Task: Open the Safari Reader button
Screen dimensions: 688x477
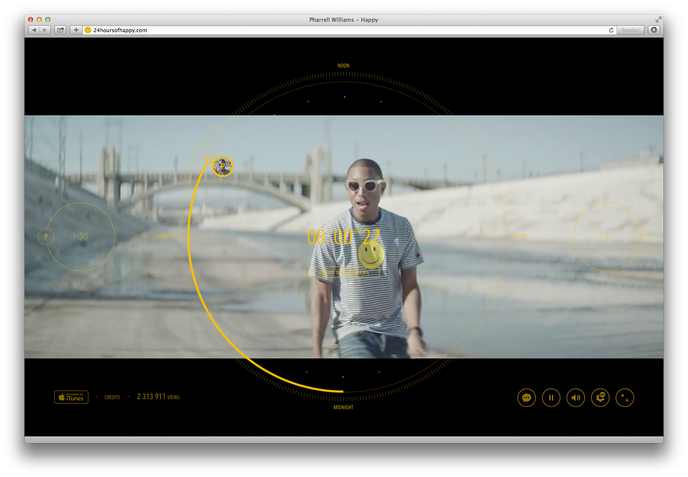Action: coord(631,30)
